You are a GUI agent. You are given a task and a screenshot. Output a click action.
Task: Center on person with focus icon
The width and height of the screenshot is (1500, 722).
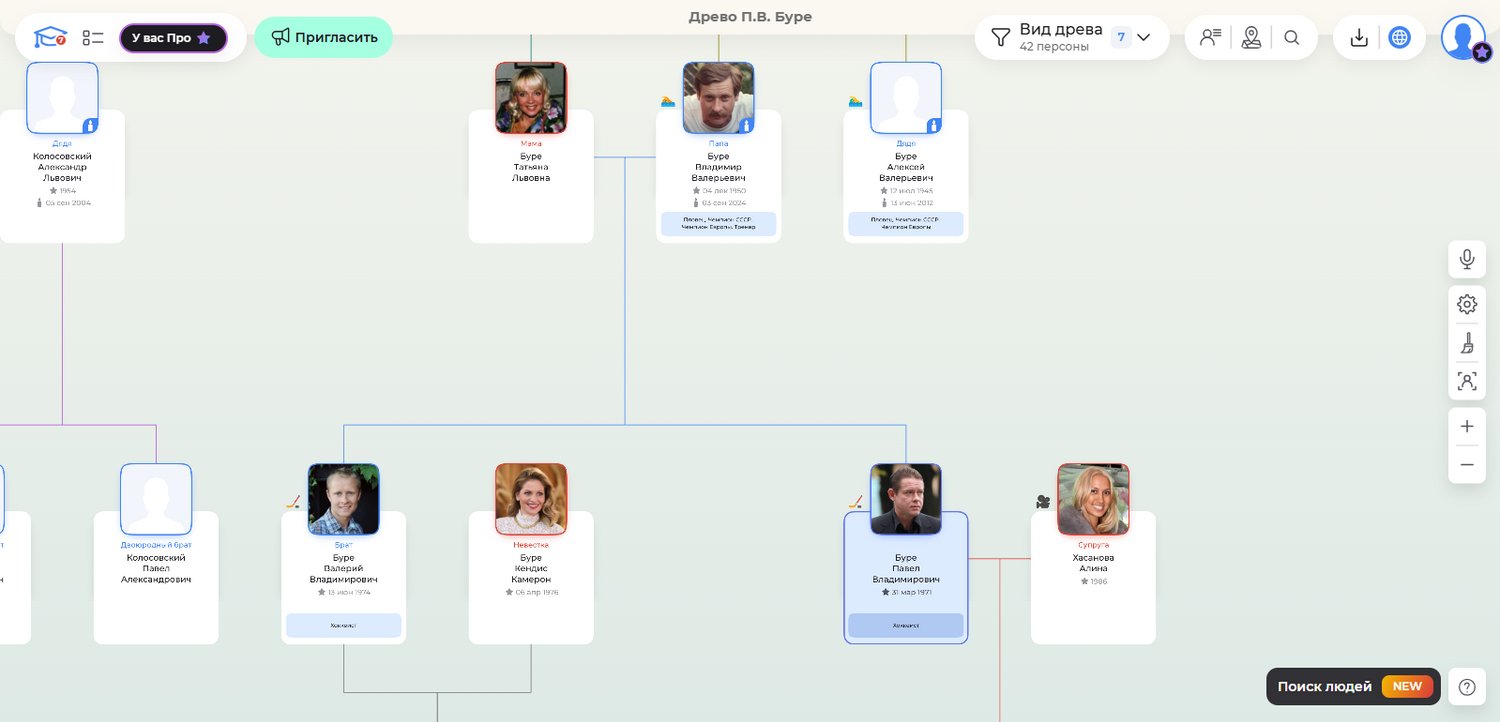click(1467, 381)
